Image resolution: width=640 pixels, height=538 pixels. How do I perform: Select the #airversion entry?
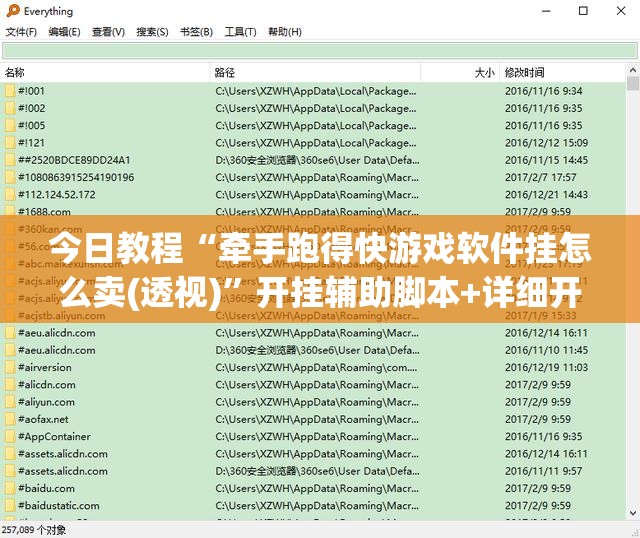pos(44,367)
